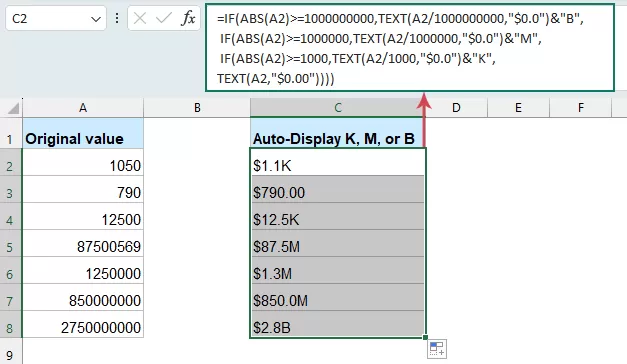Select row 8 header

[10, 324]
